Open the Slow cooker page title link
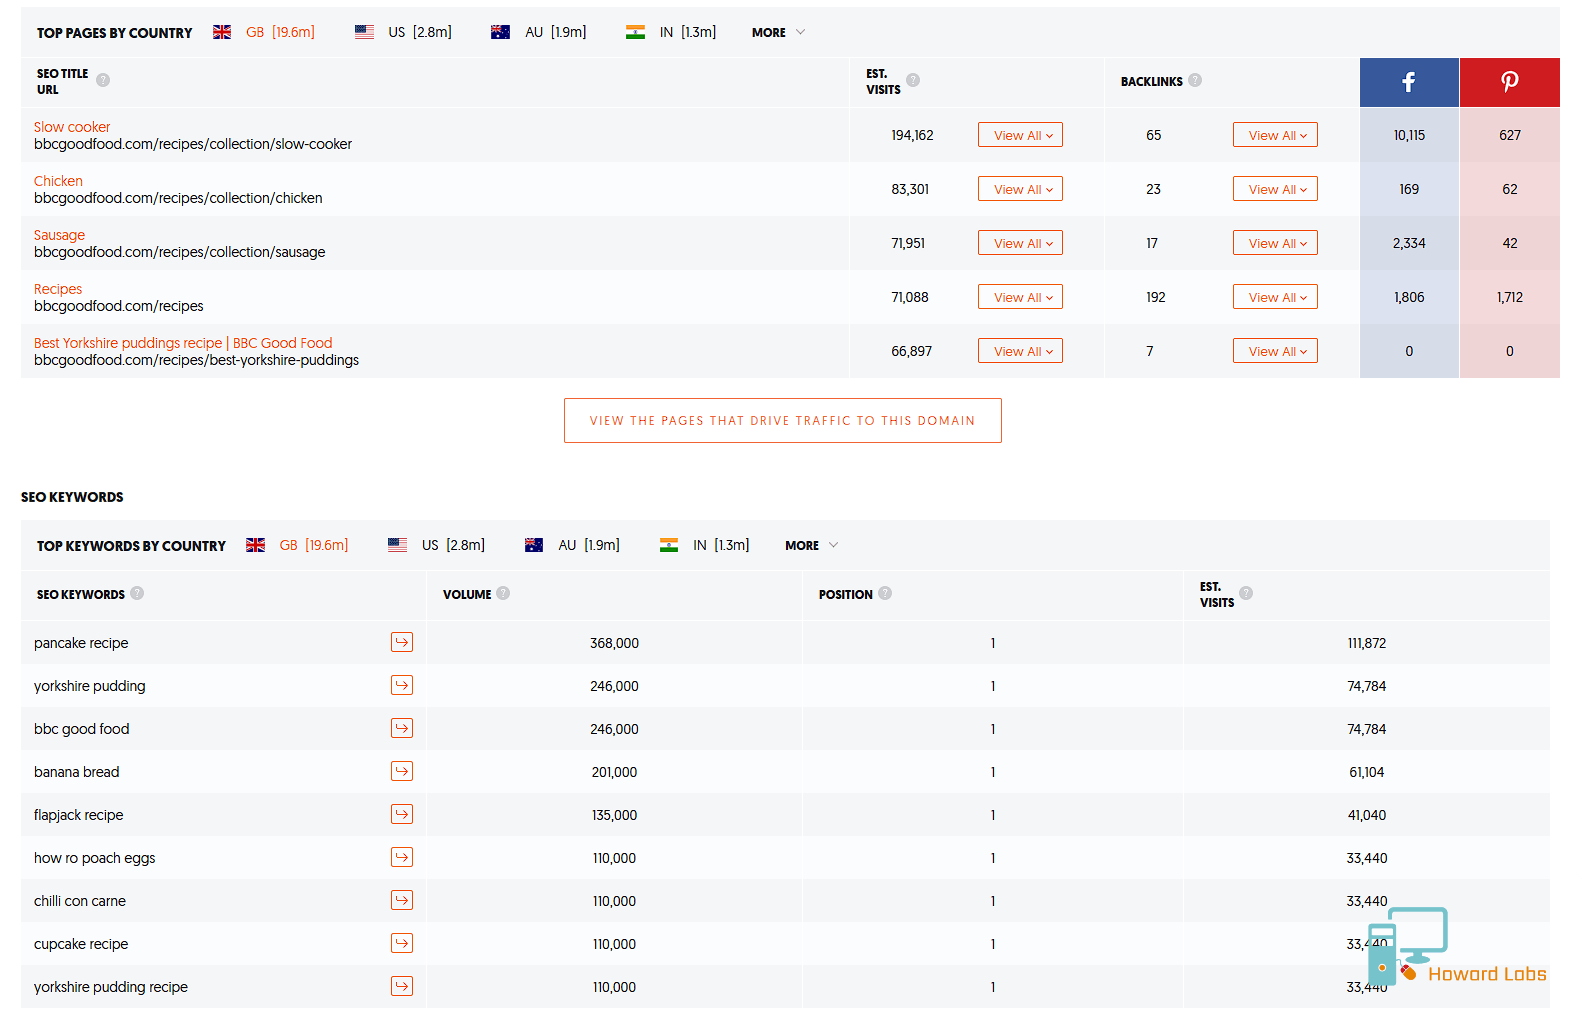Viewport: 1582px width, 1011px height. click(x=72, y=127)
